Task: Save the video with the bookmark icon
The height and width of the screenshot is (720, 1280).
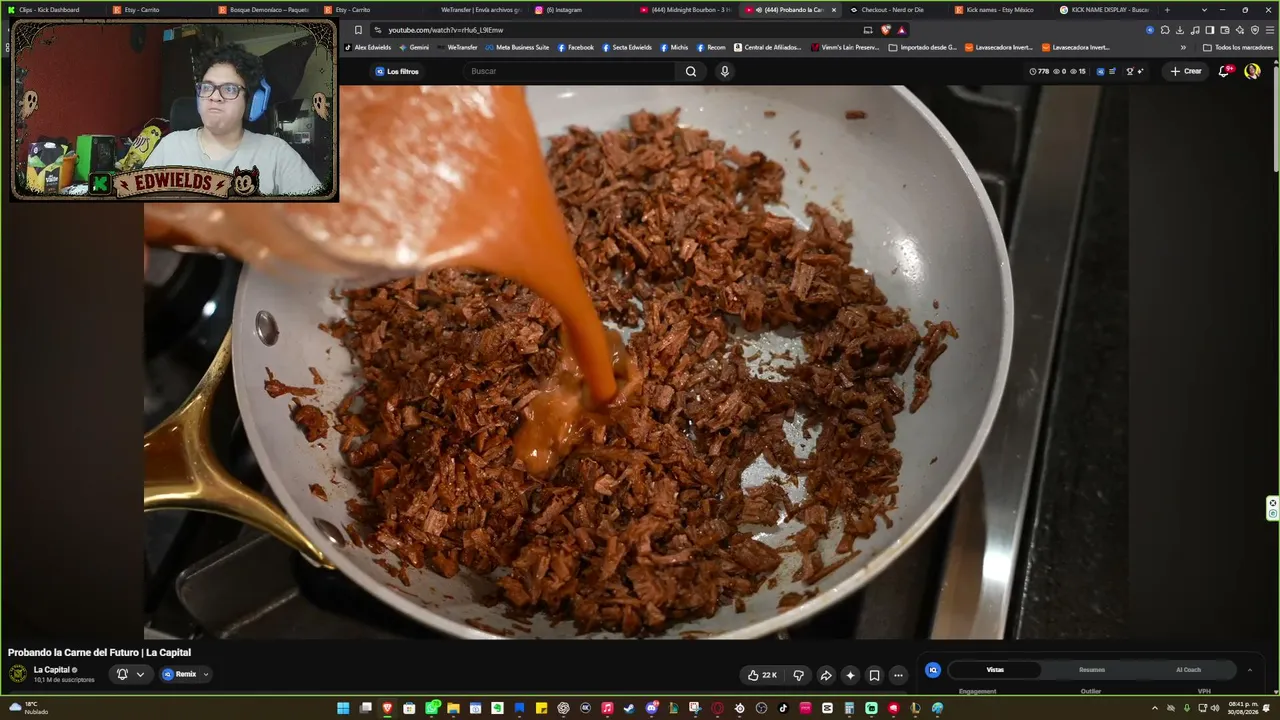Action: (x=874, y=675)
